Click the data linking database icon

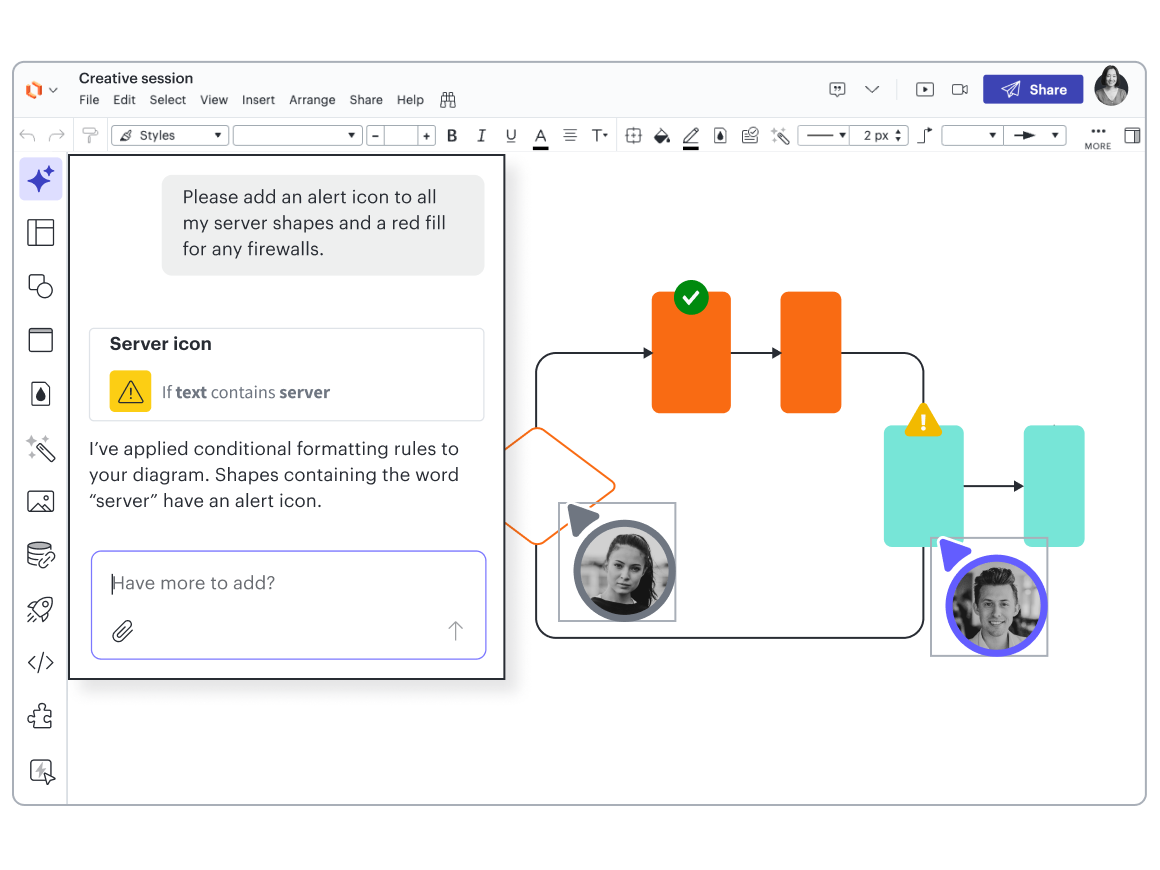point(41,556)
